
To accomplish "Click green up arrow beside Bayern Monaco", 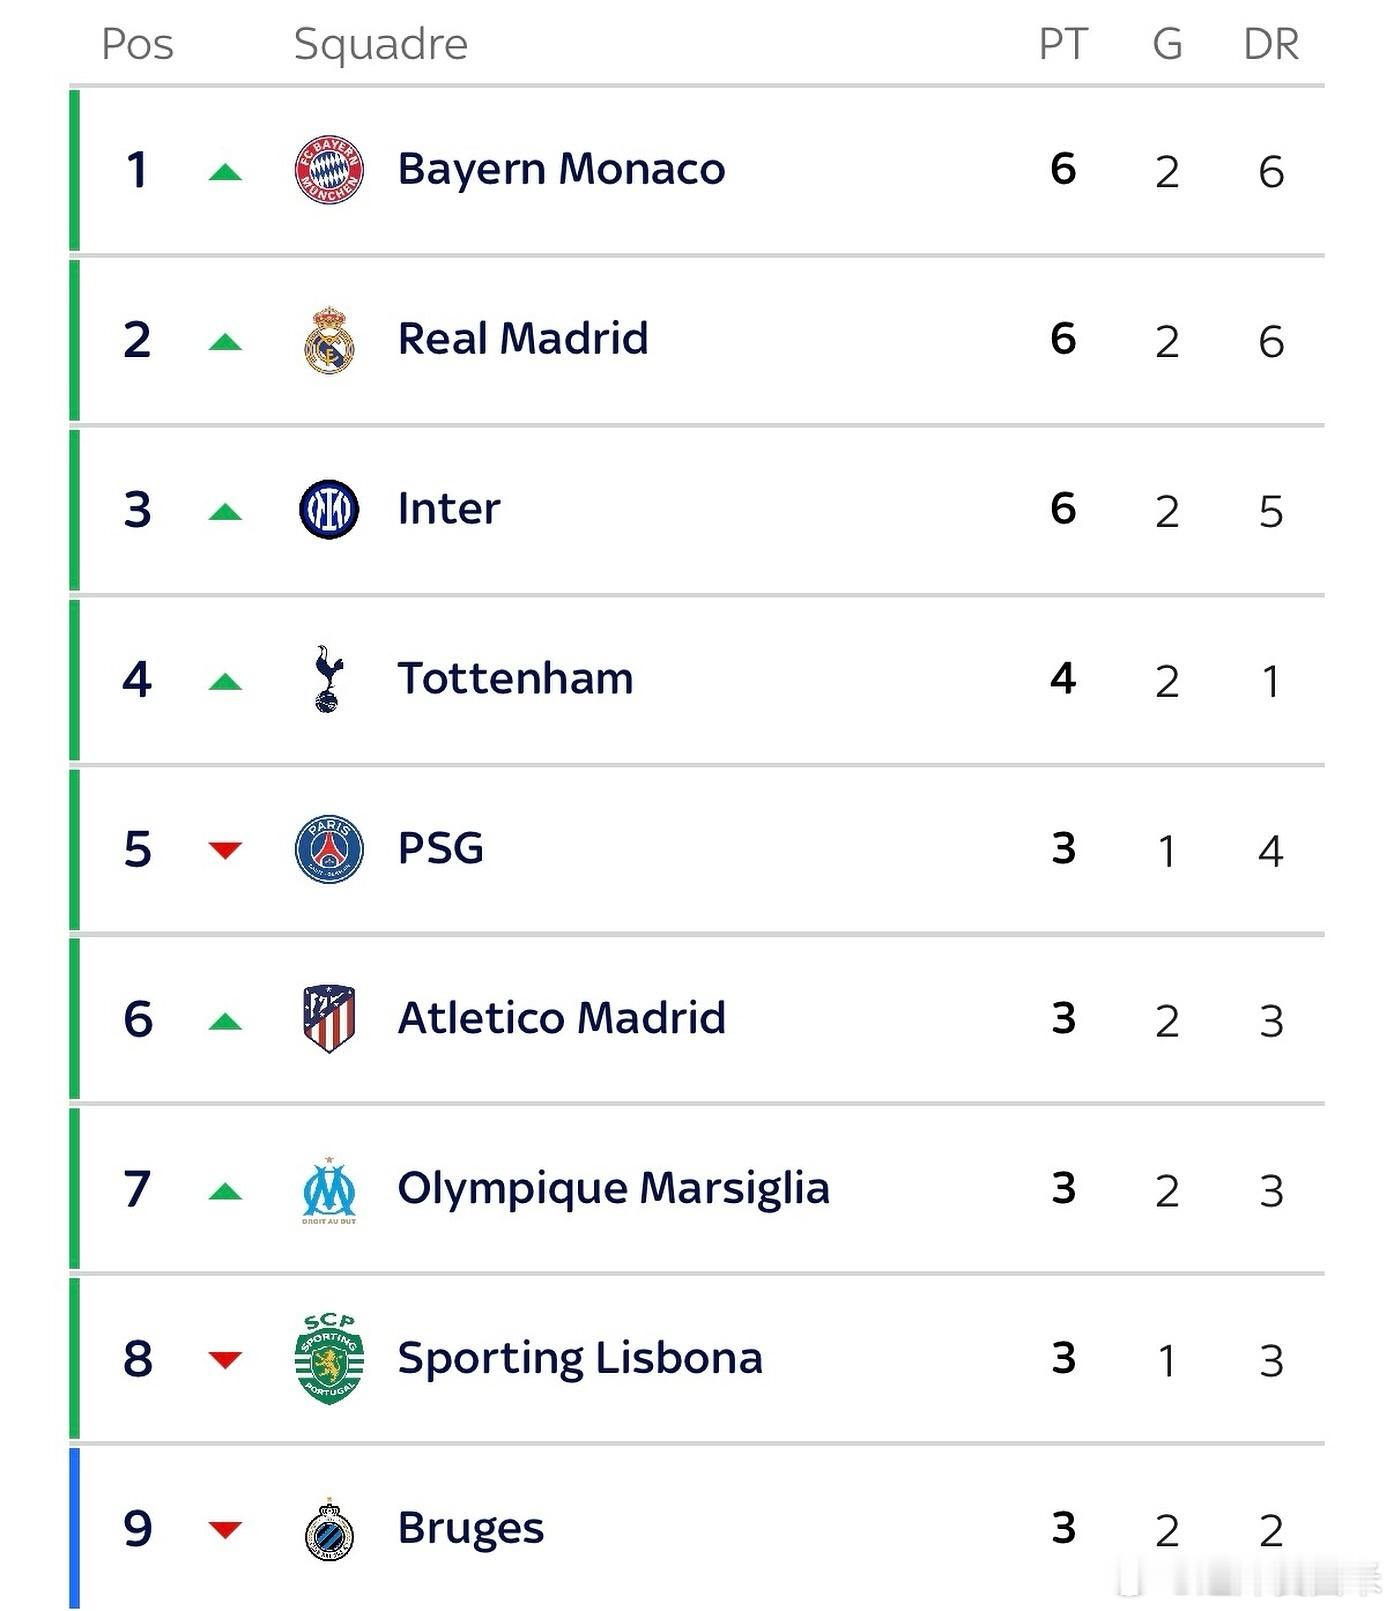I will (x=226, y=172).
